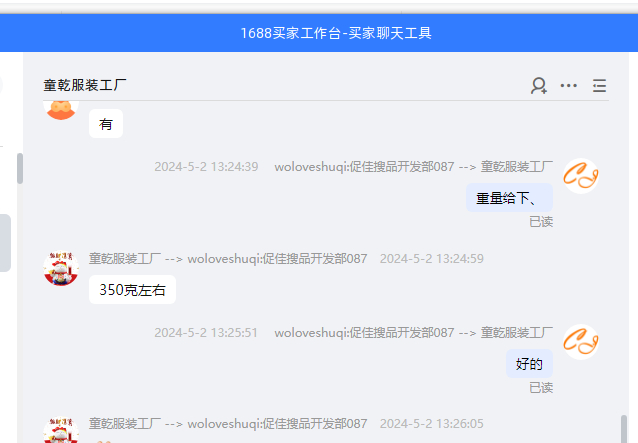This screenshot has height=443, width=638.
Task: Open the list panel icon in chat header
Action: point(599,86)
